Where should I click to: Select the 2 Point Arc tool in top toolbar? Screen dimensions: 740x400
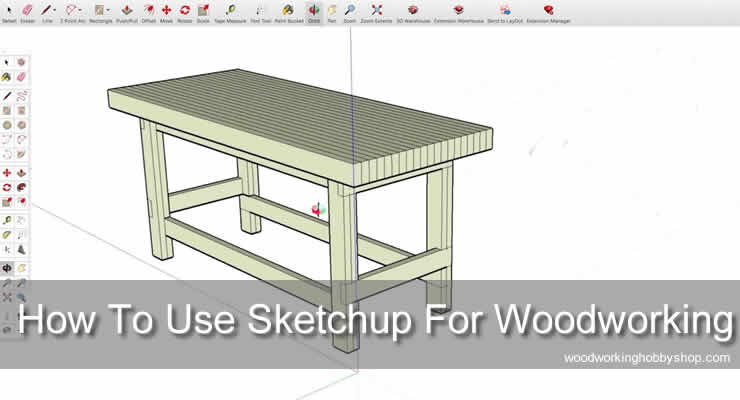(x=71, y=9)
